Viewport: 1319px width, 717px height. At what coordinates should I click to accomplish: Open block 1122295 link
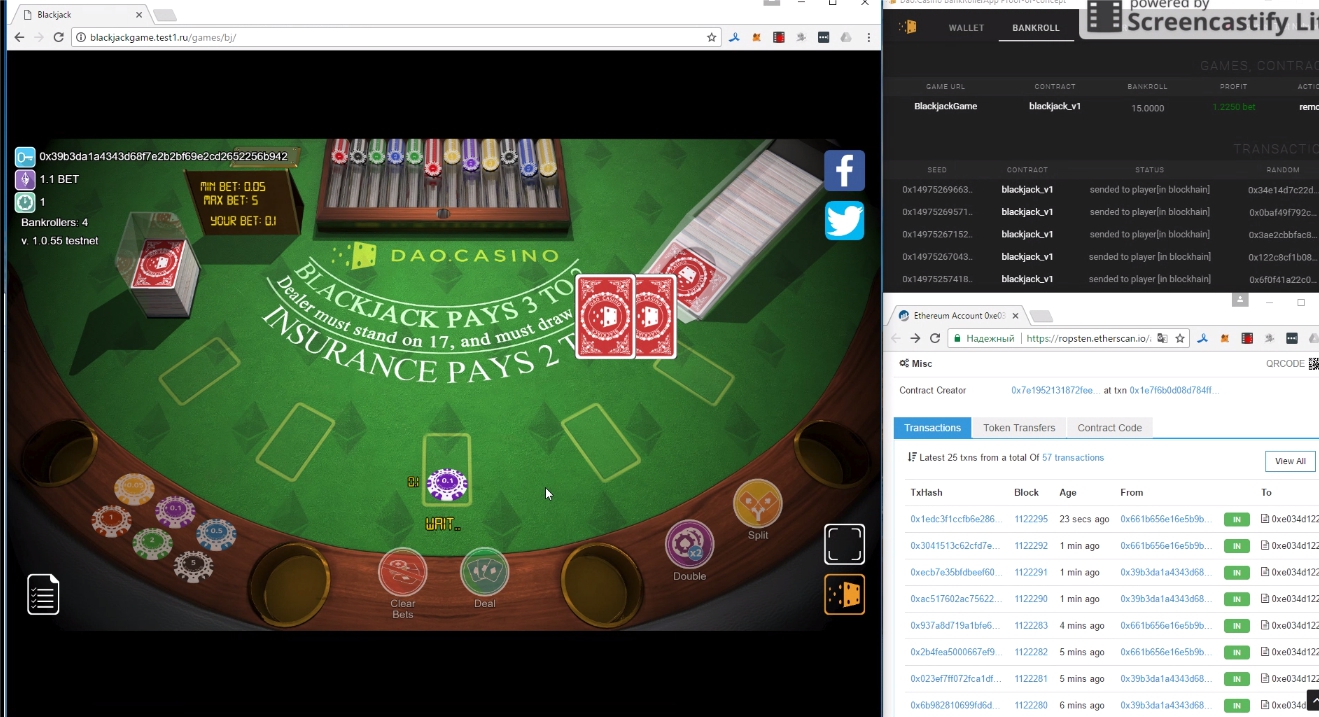(x=1031, y=520)
